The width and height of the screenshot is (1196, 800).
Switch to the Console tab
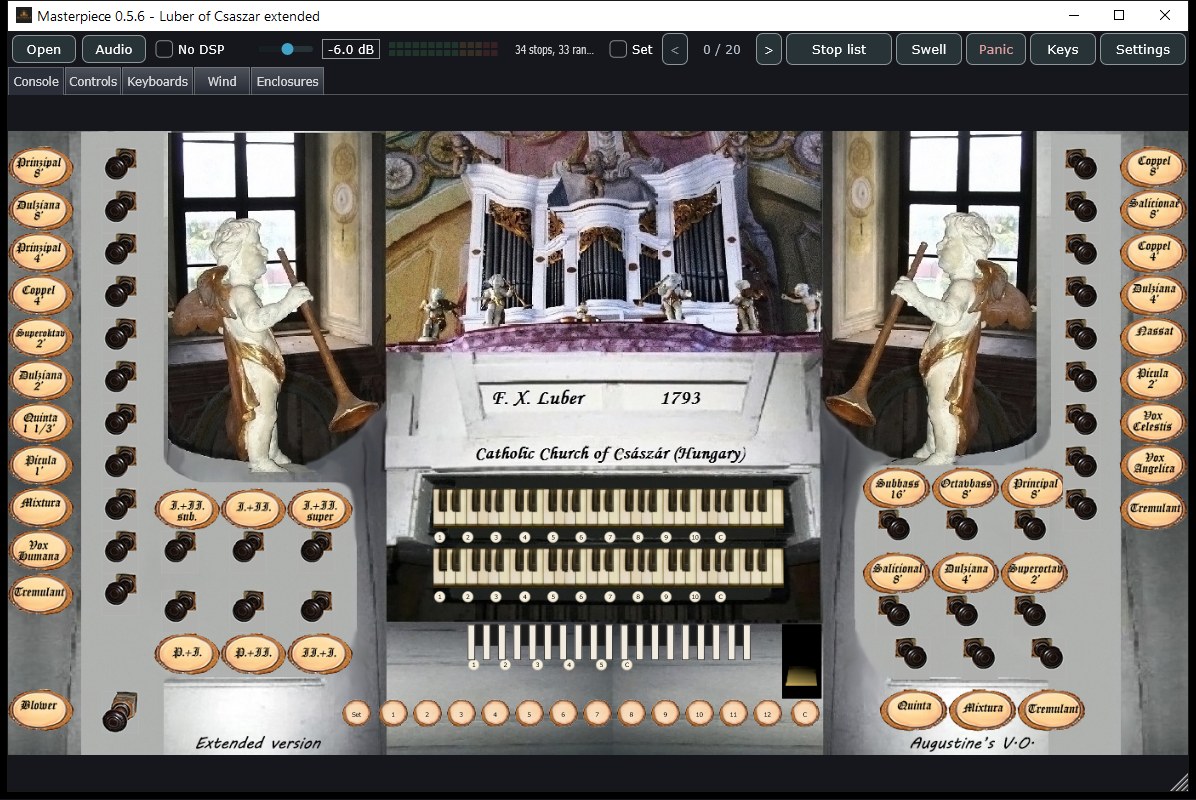36,81
